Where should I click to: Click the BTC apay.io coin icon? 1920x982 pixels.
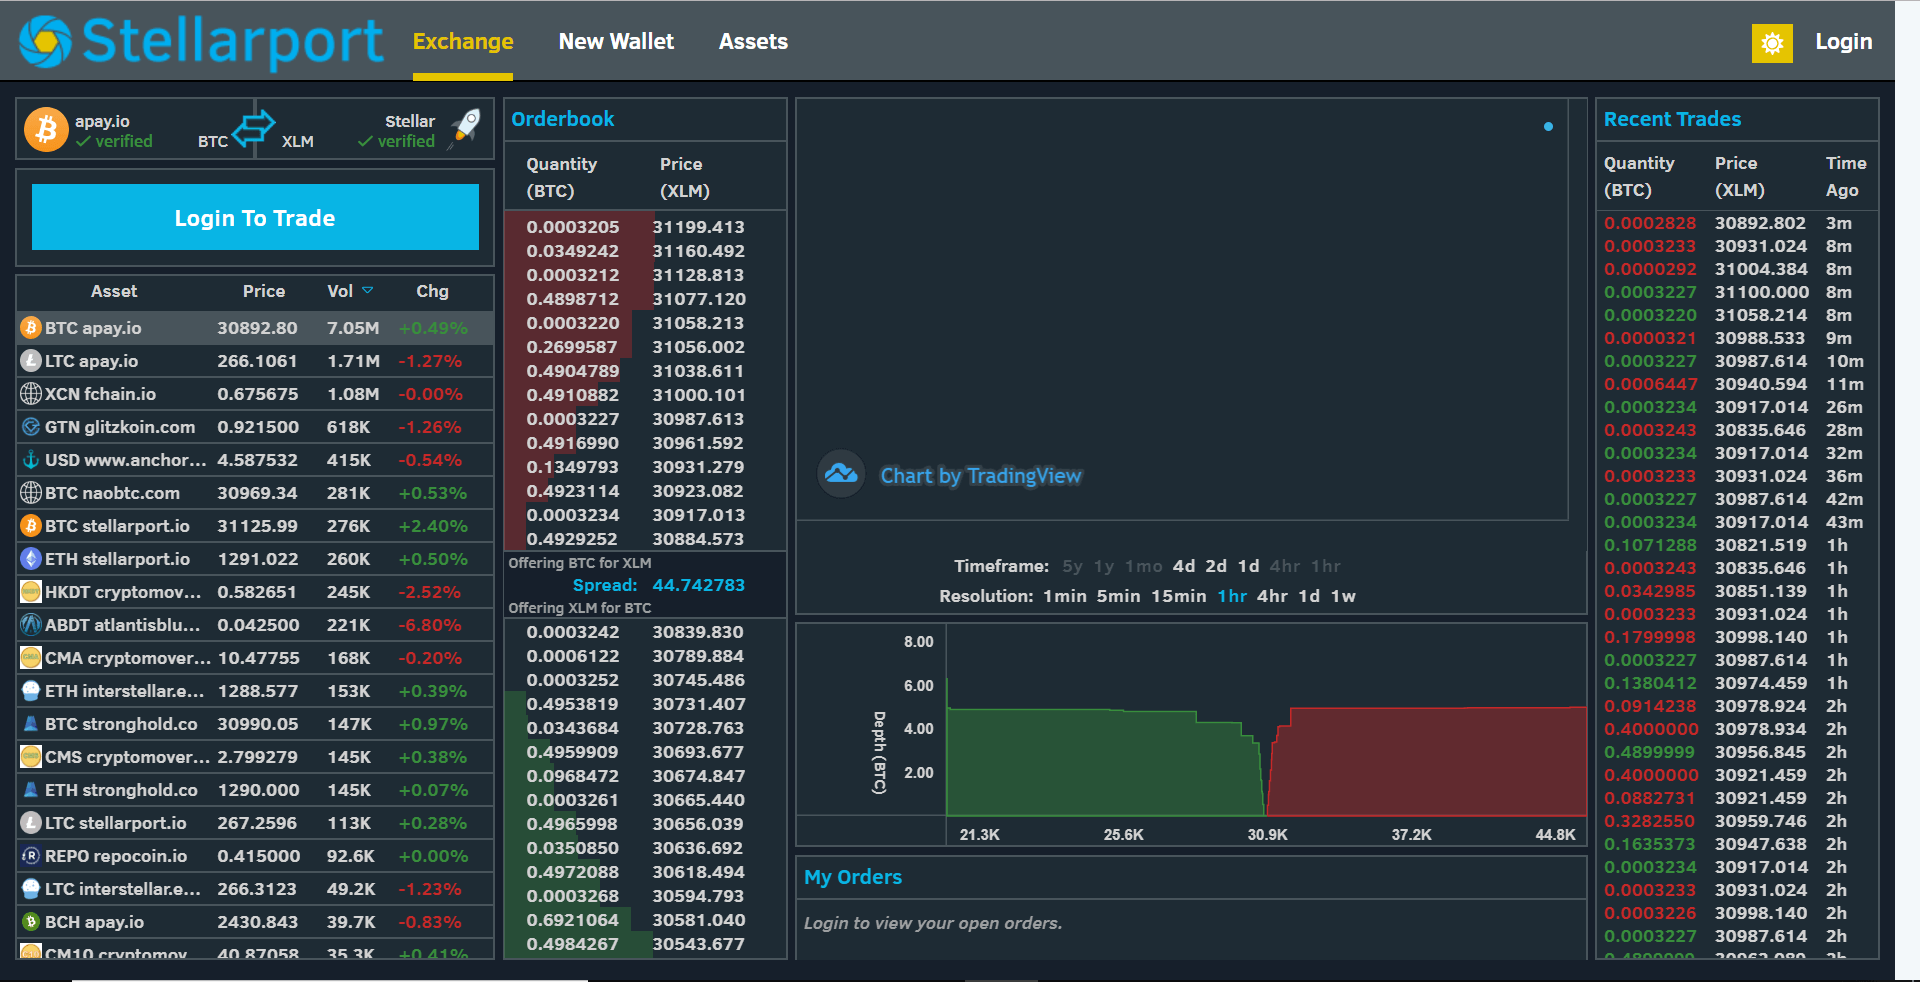click(31, 328)
